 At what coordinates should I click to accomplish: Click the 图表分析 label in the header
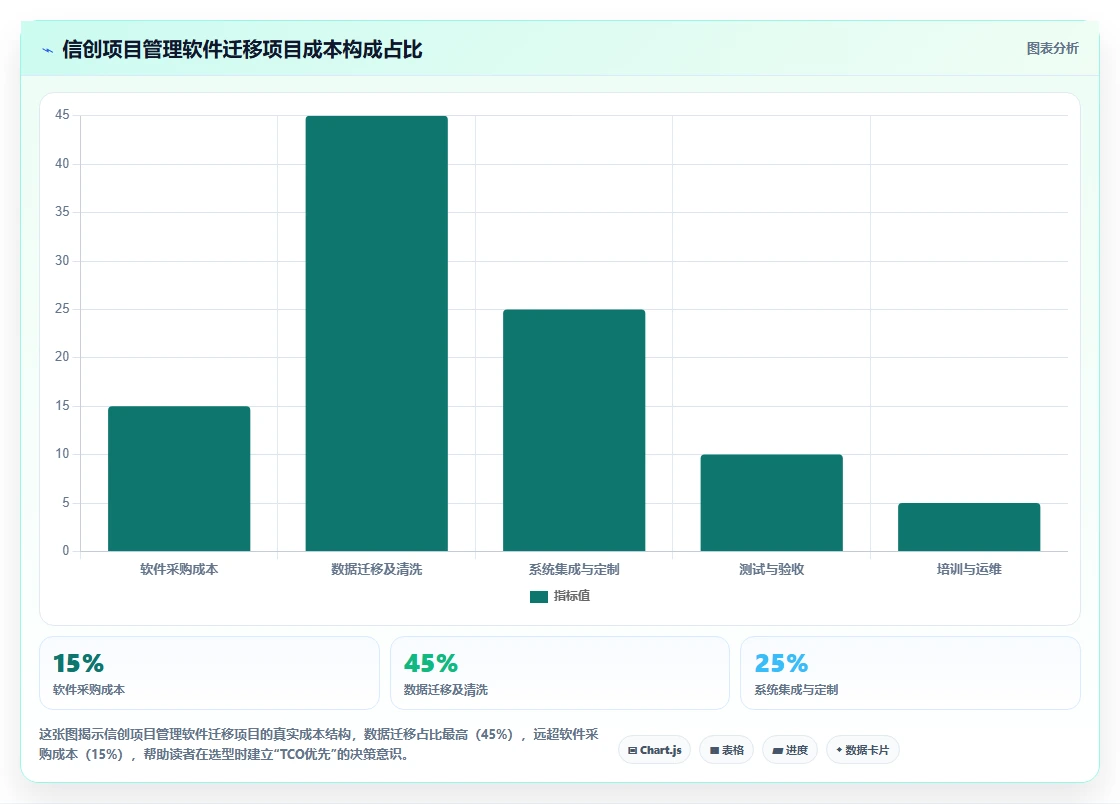pos(1052,49)
